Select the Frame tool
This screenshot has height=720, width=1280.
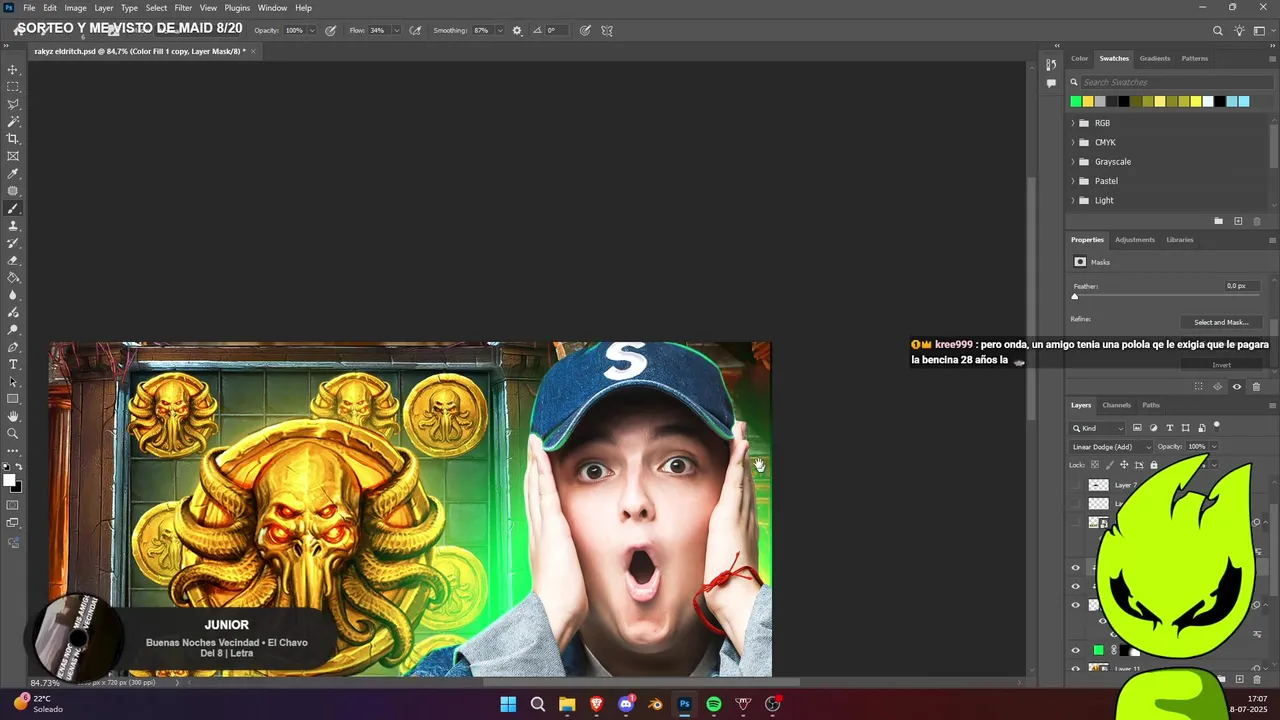(13, 156)
